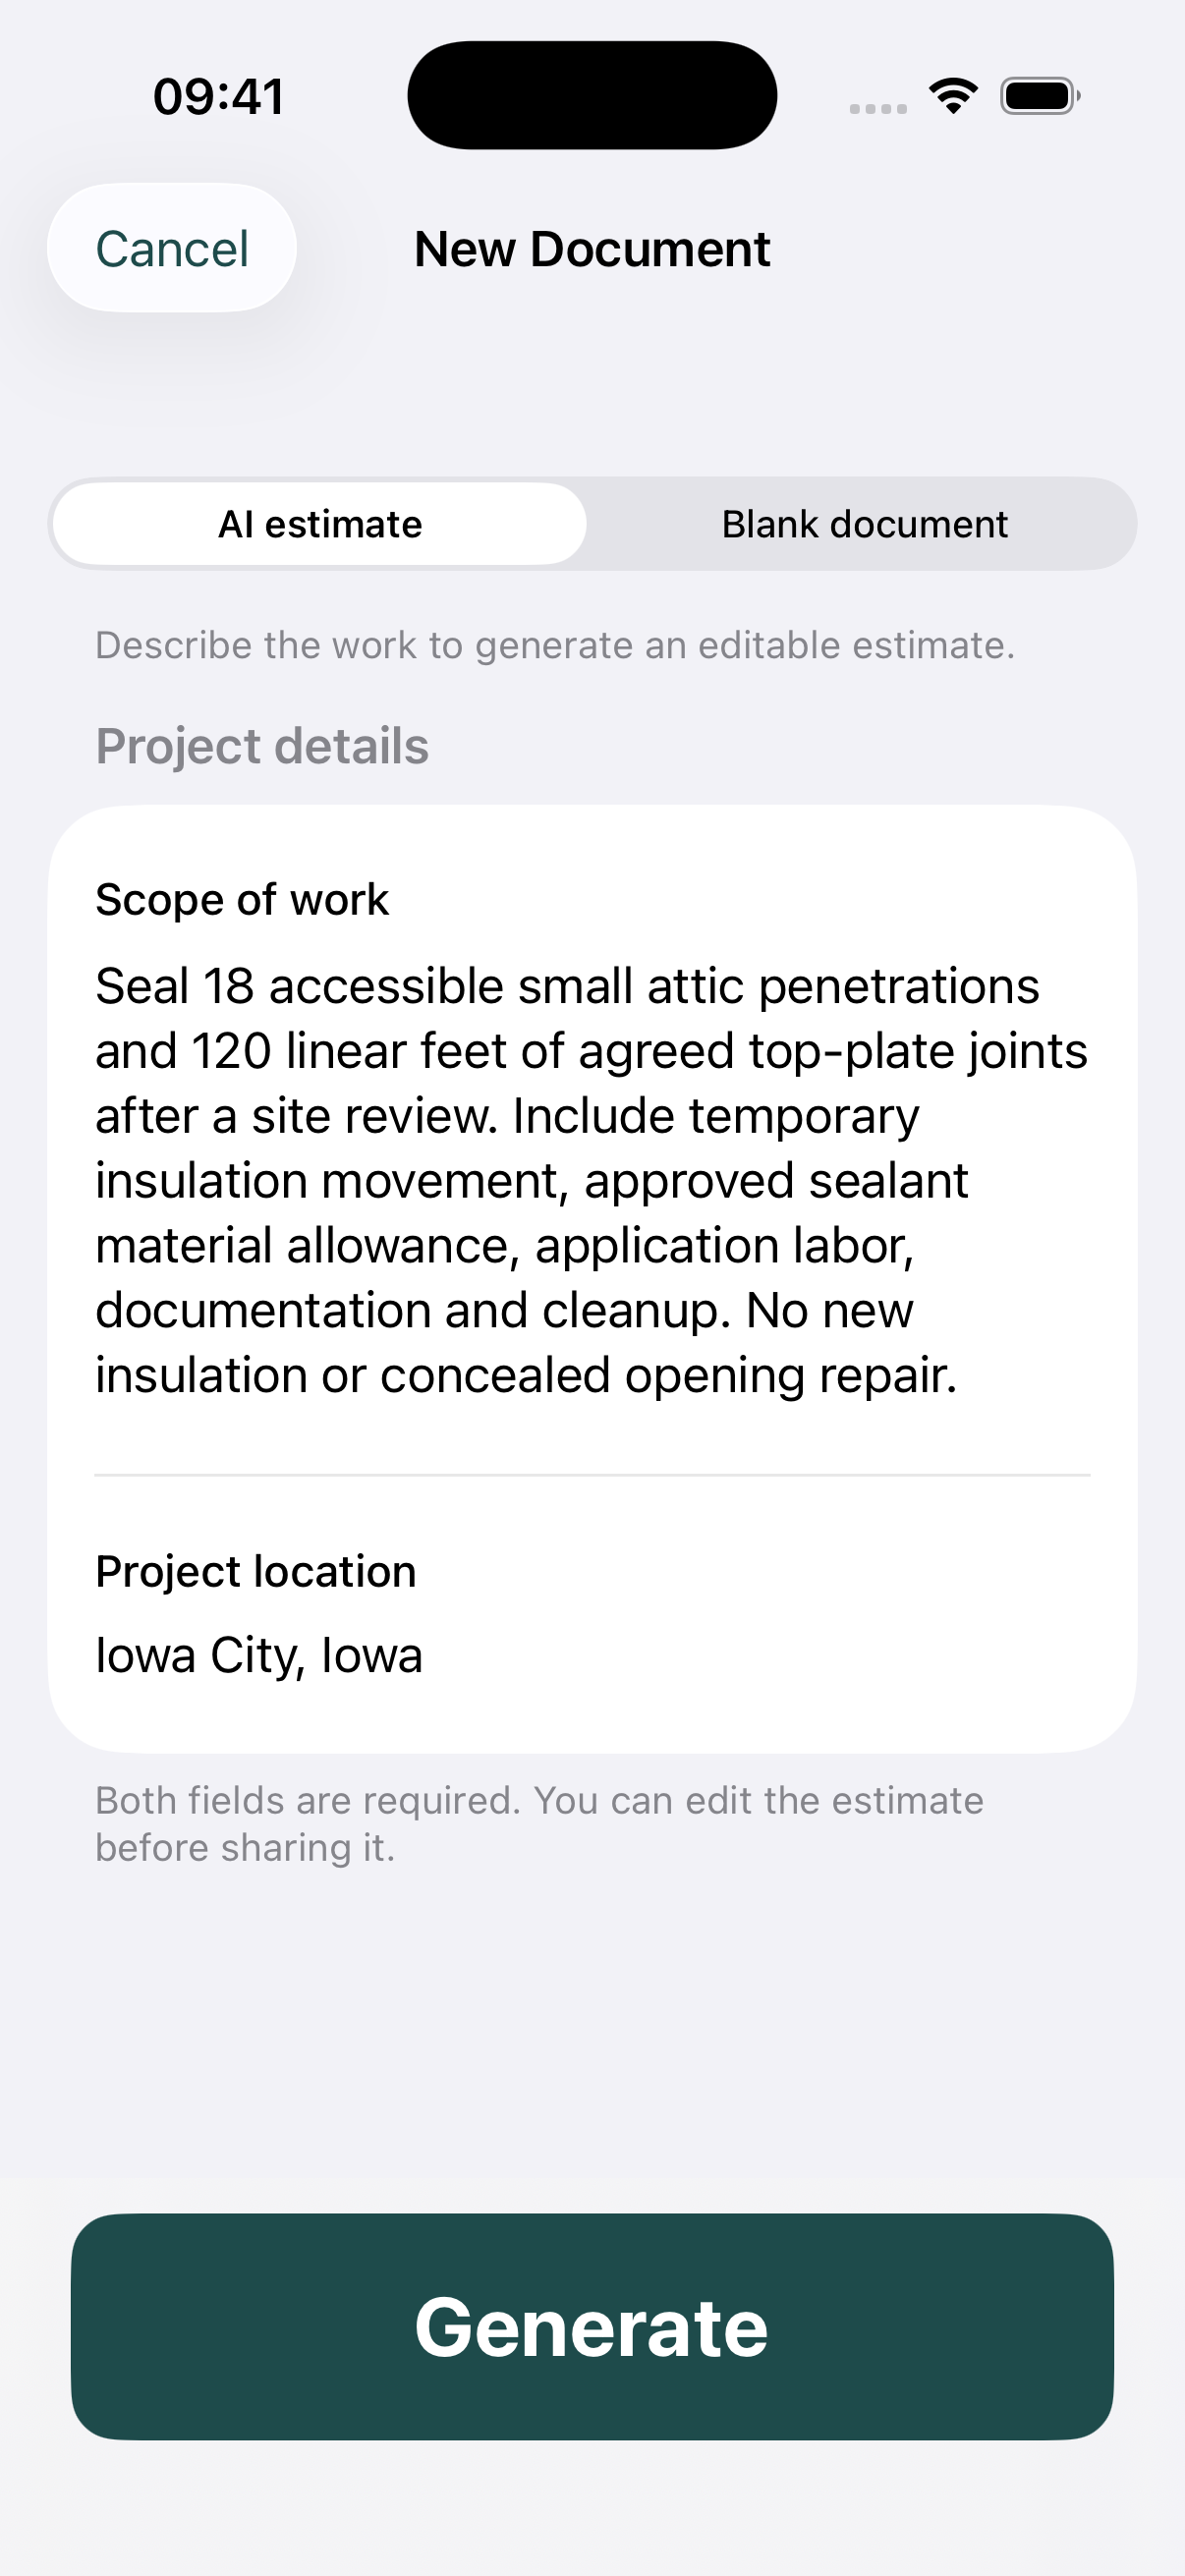Click the Scope of work text area

coord(592,1180)
